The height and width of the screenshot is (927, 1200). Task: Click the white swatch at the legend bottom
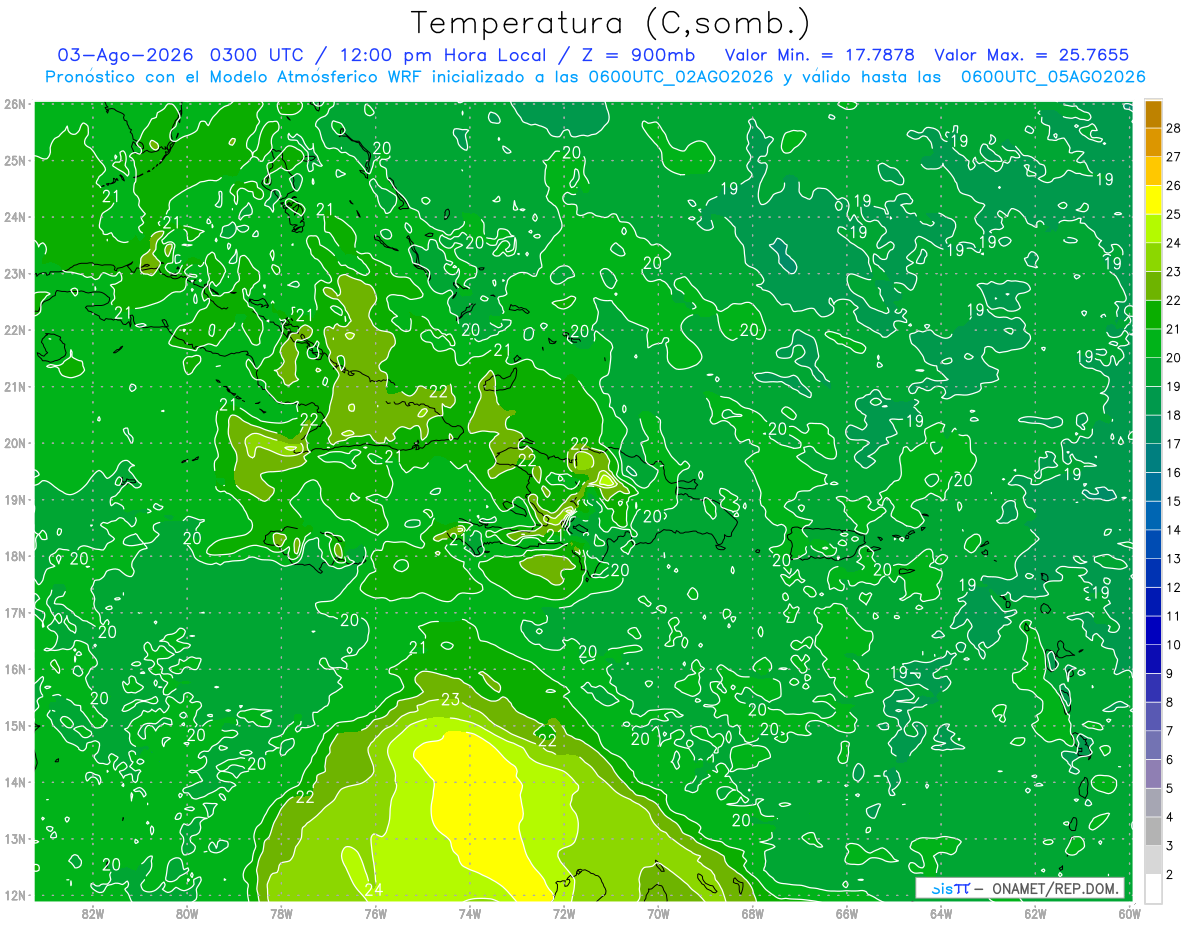(x=1154, y=888)
